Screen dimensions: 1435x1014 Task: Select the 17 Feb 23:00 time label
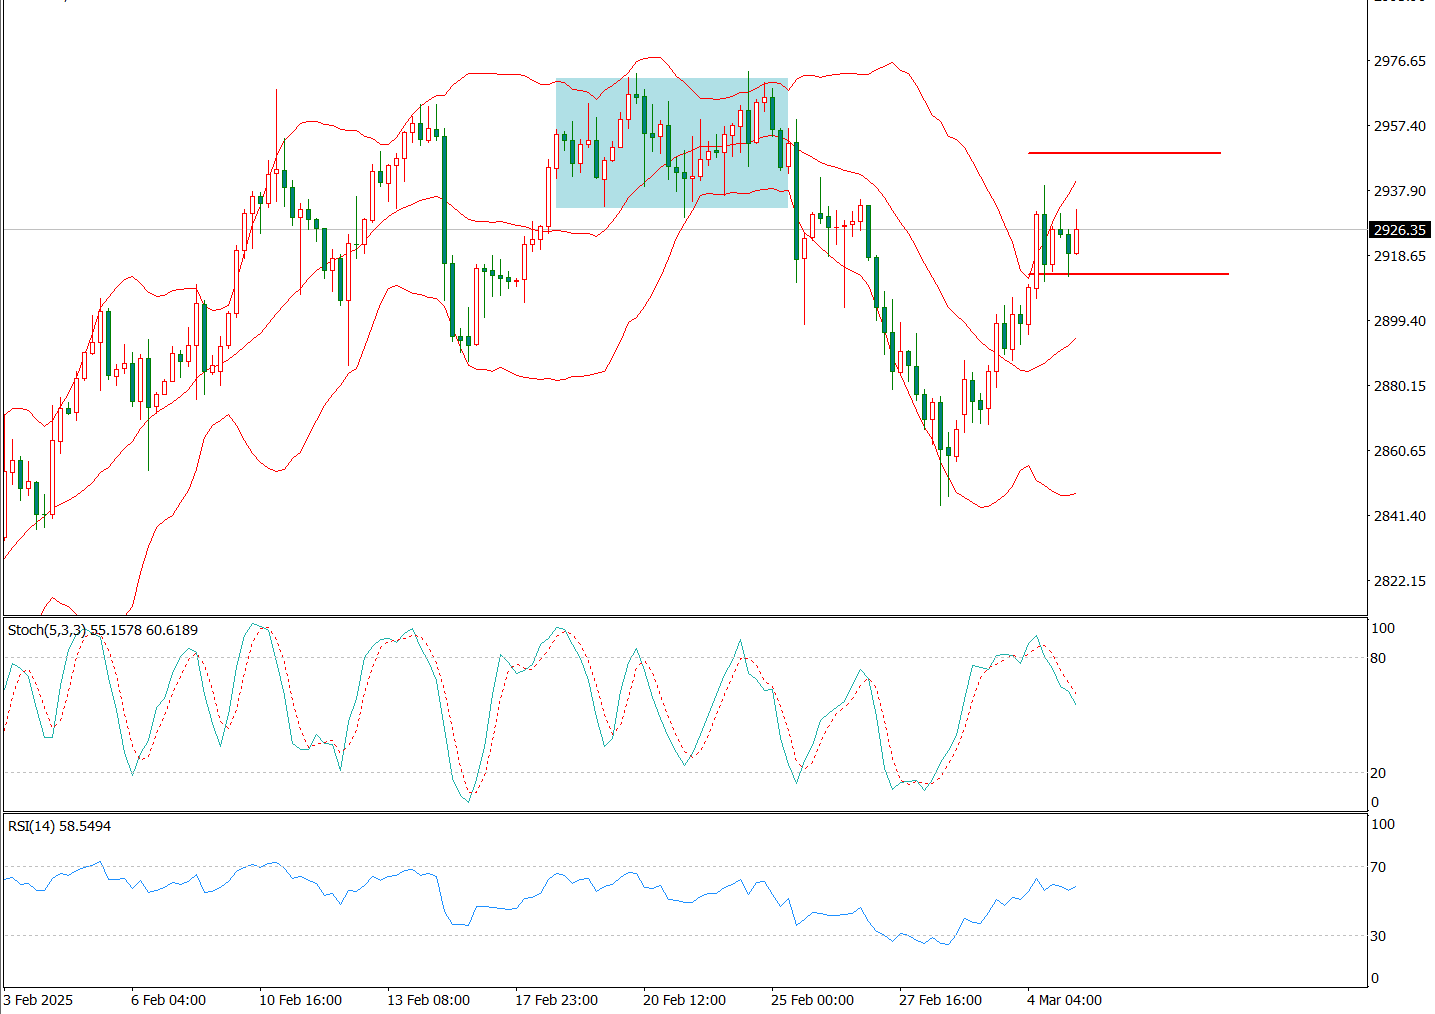(557, 1000)
